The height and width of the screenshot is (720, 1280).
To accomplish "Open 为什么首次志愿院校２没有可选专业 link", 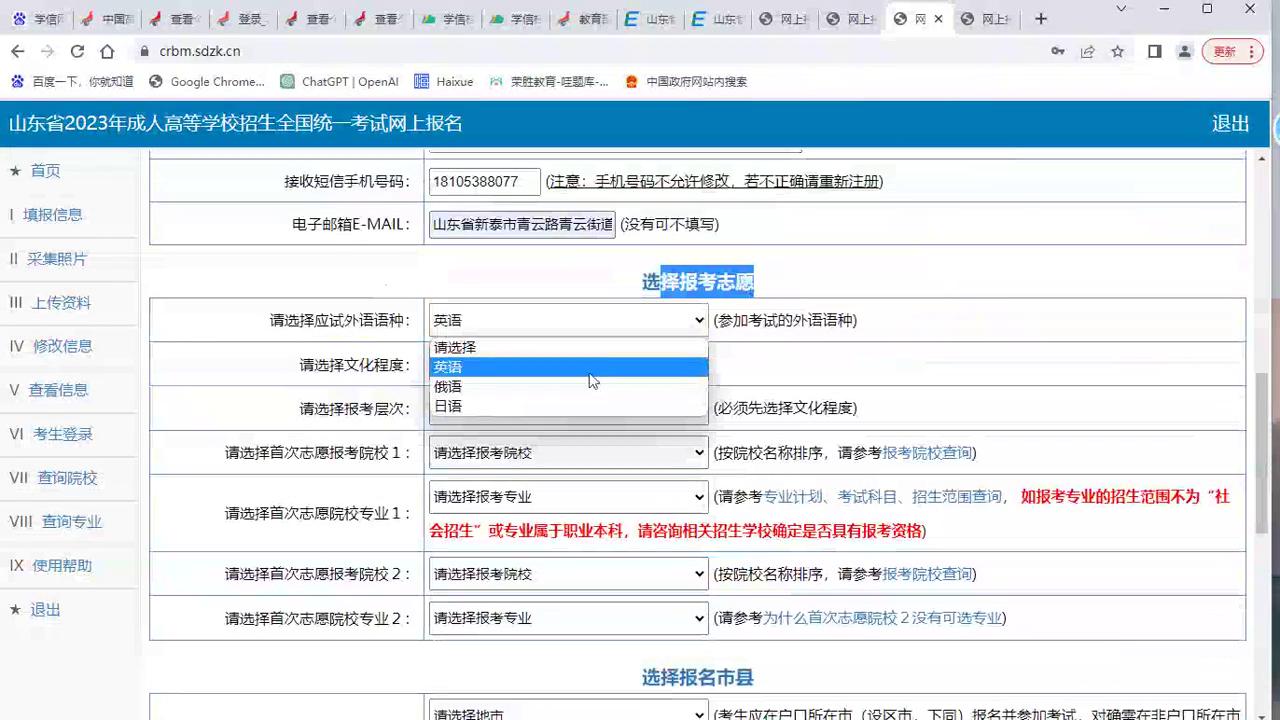I will click(x=882, y=618).
